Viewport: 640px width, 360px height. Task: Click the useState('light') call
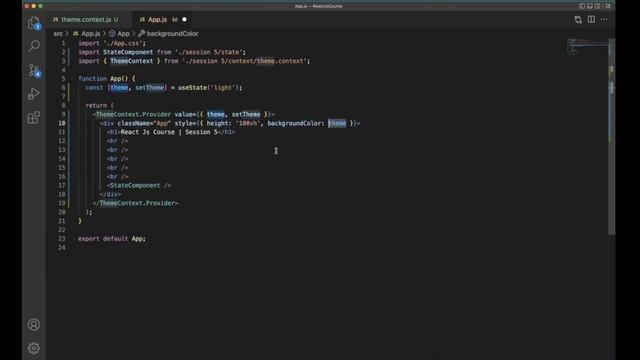click(208, 88)
